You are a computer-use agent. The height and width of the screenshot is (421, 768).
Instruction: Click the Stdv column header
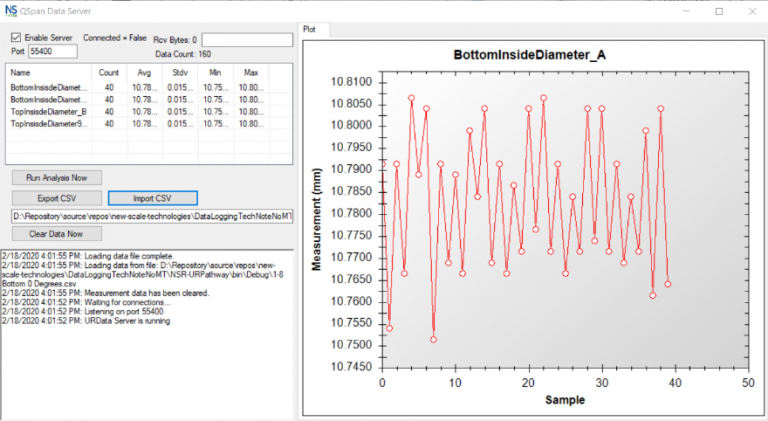coord(180,73)
